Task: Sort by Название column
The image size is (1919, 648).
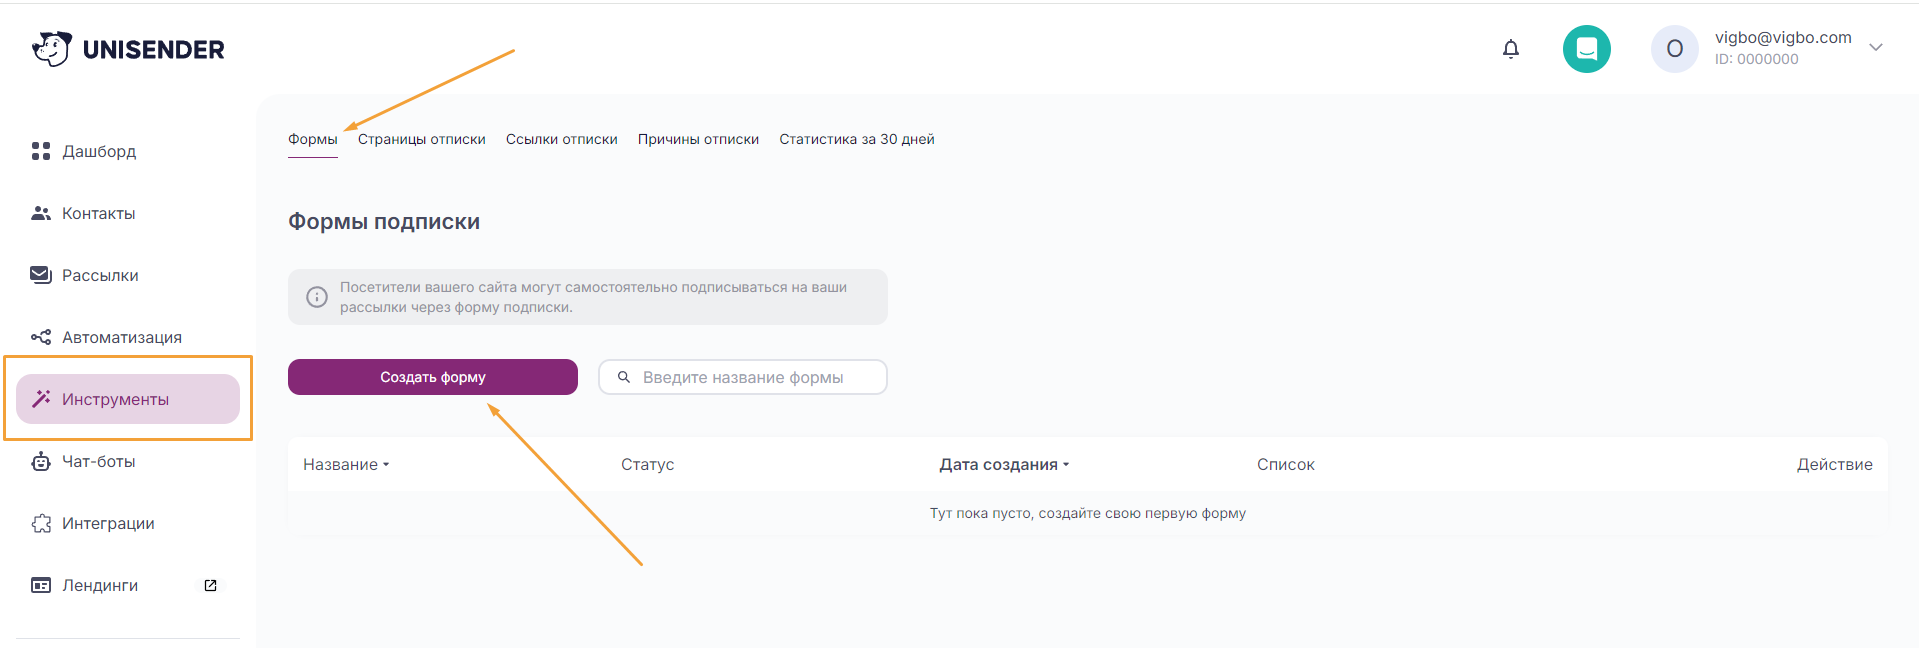Action: [x=346, y=464]
